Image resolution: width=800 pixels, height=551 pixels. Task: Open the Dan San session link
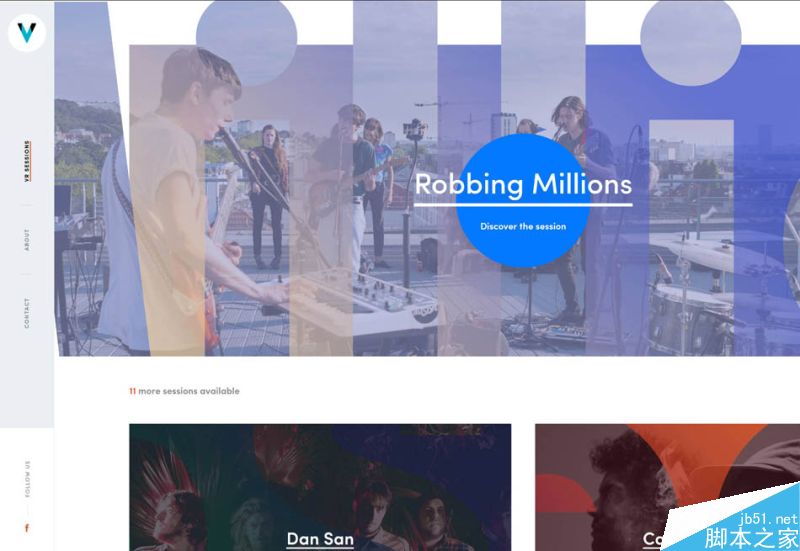pos(320,539)
